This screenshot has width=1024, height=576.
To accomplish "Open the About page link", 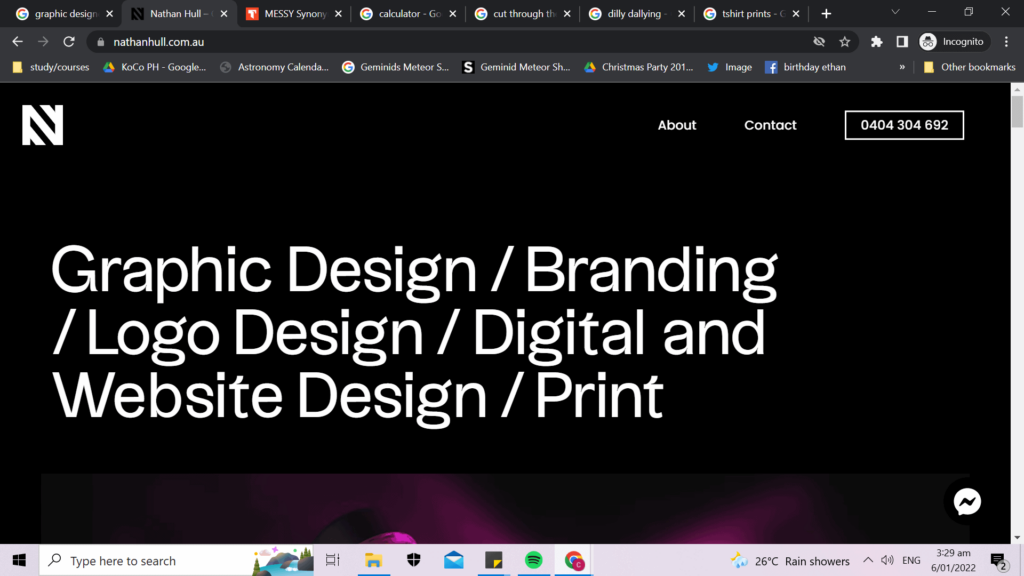I will (x=677, y=125).
